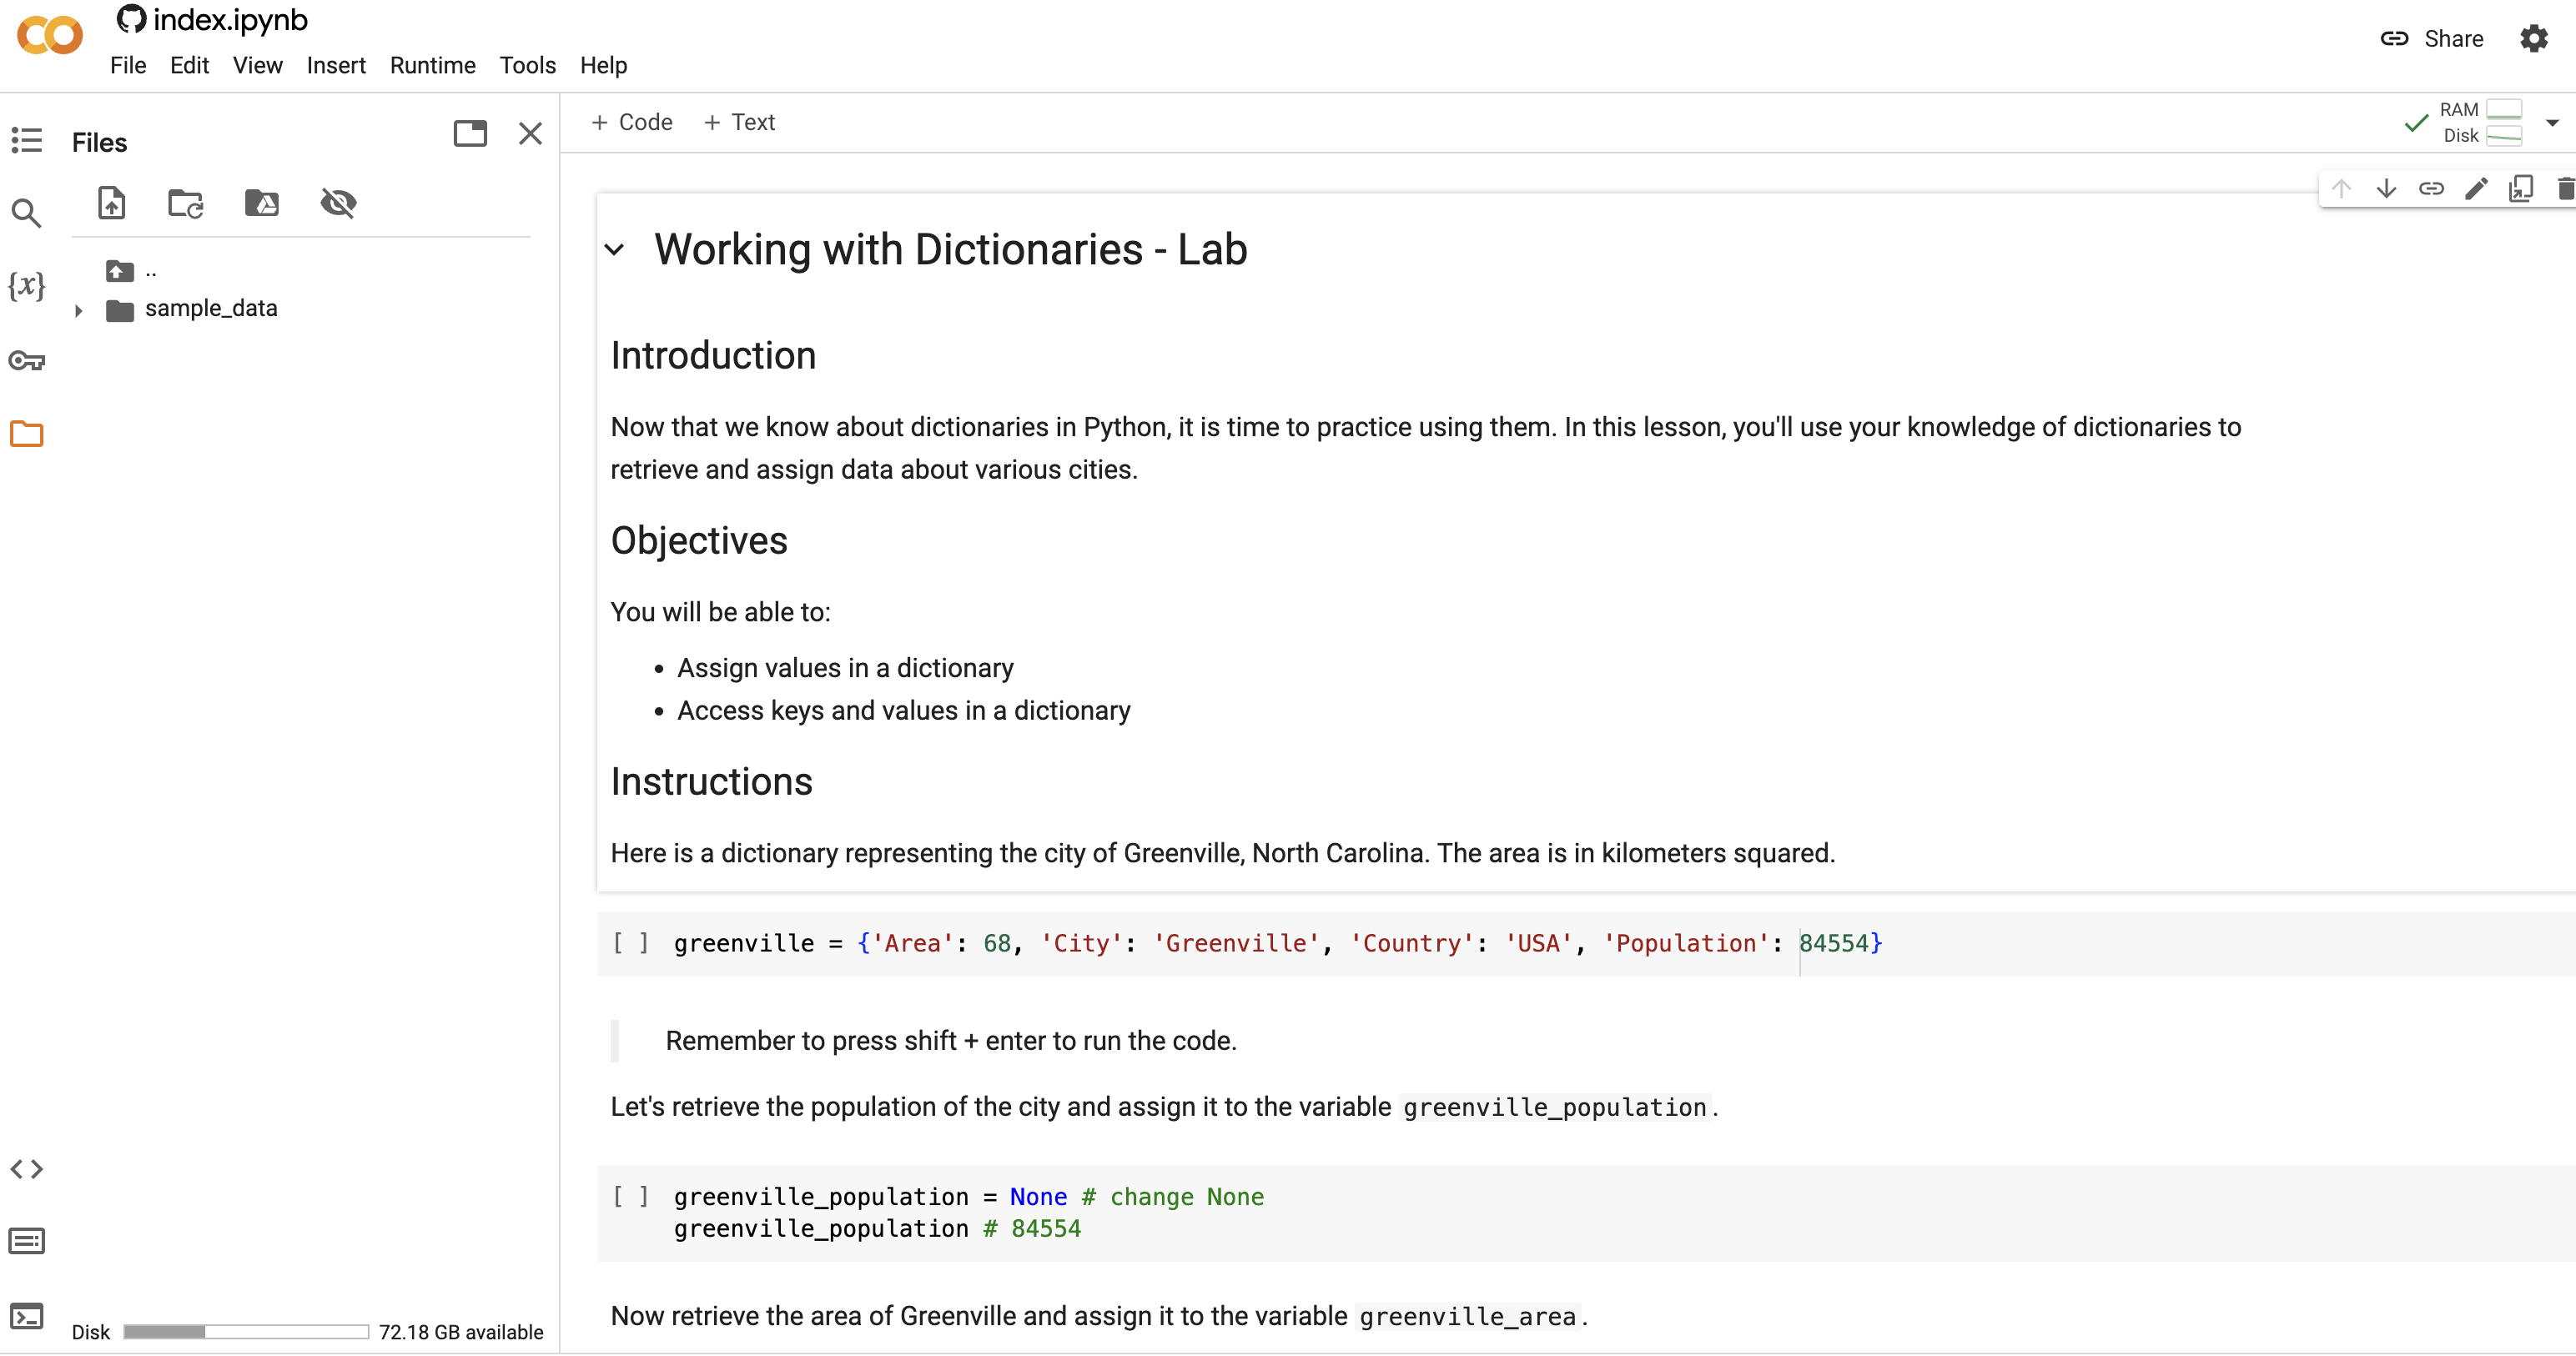Viewport: 2576px width, 1356px height.
Task: Check the Disk usage bar
Action: pyautogui.click(x=245, y=1331)
